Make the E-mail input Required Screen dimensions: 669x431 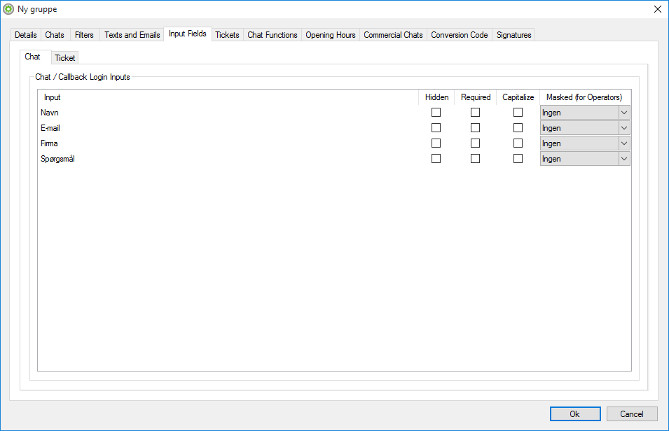475,128
